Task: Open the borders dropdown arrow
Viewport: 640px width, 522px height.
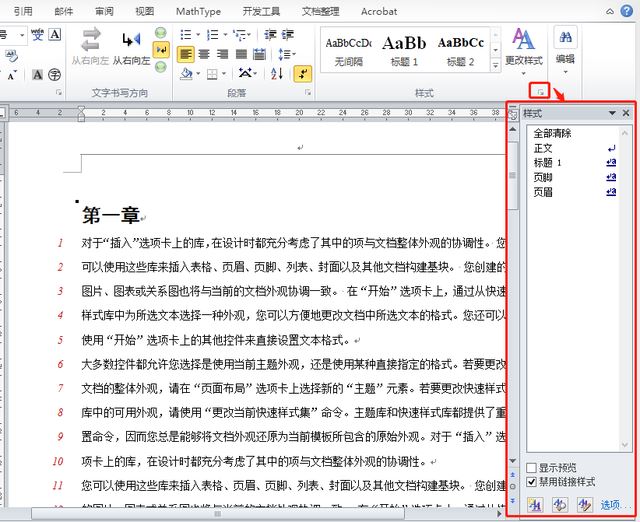Action: tap(224, 74)
